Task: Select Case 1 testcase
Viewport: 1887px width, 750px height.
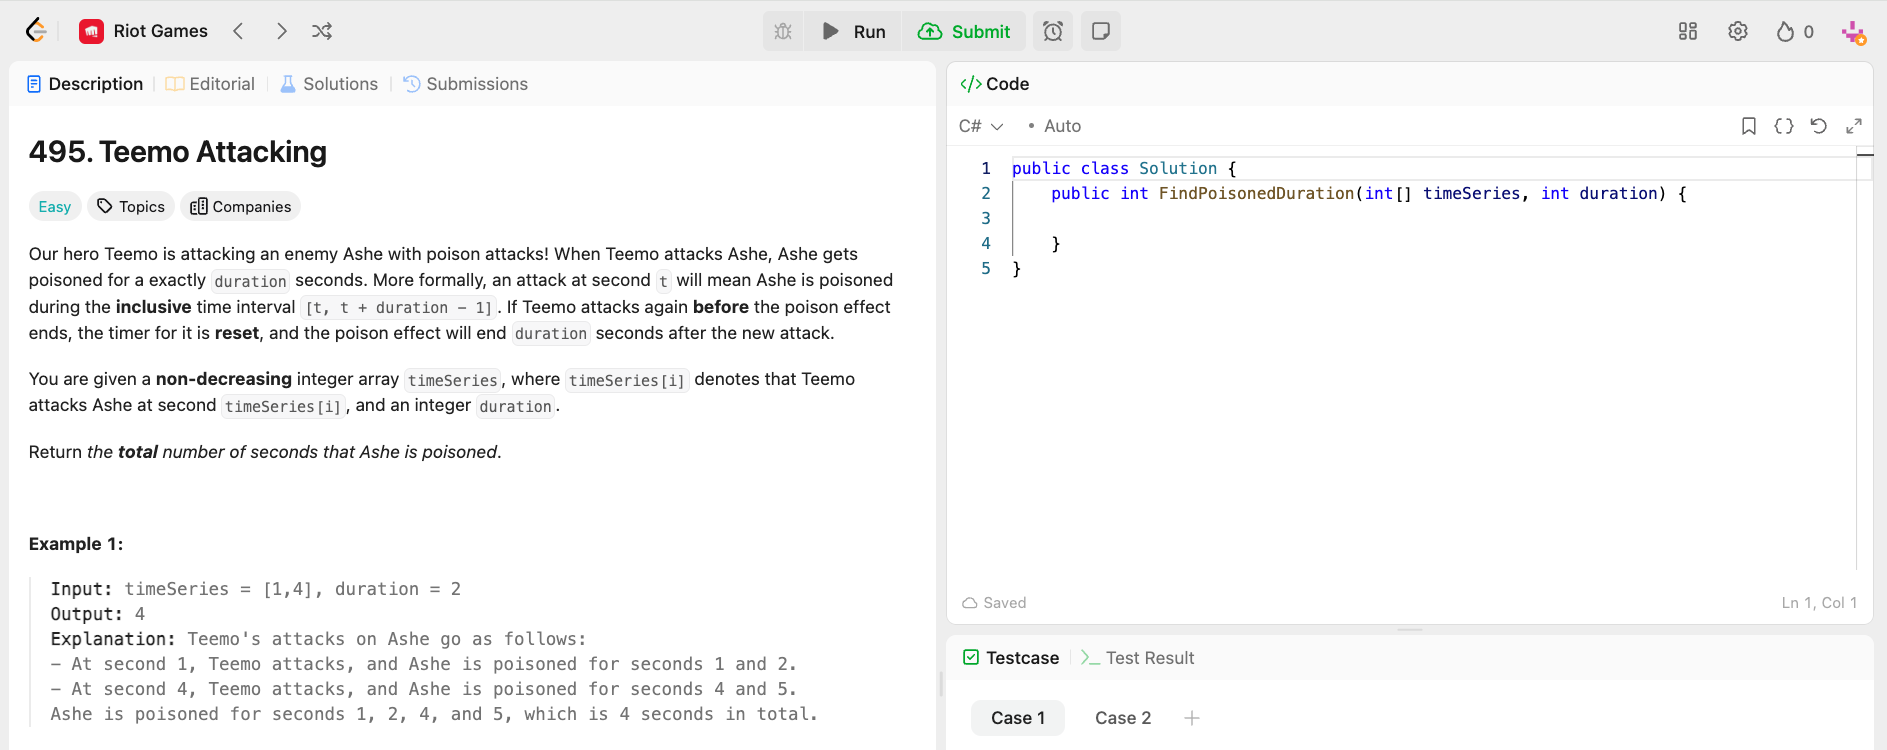Action: (1018, 718)
